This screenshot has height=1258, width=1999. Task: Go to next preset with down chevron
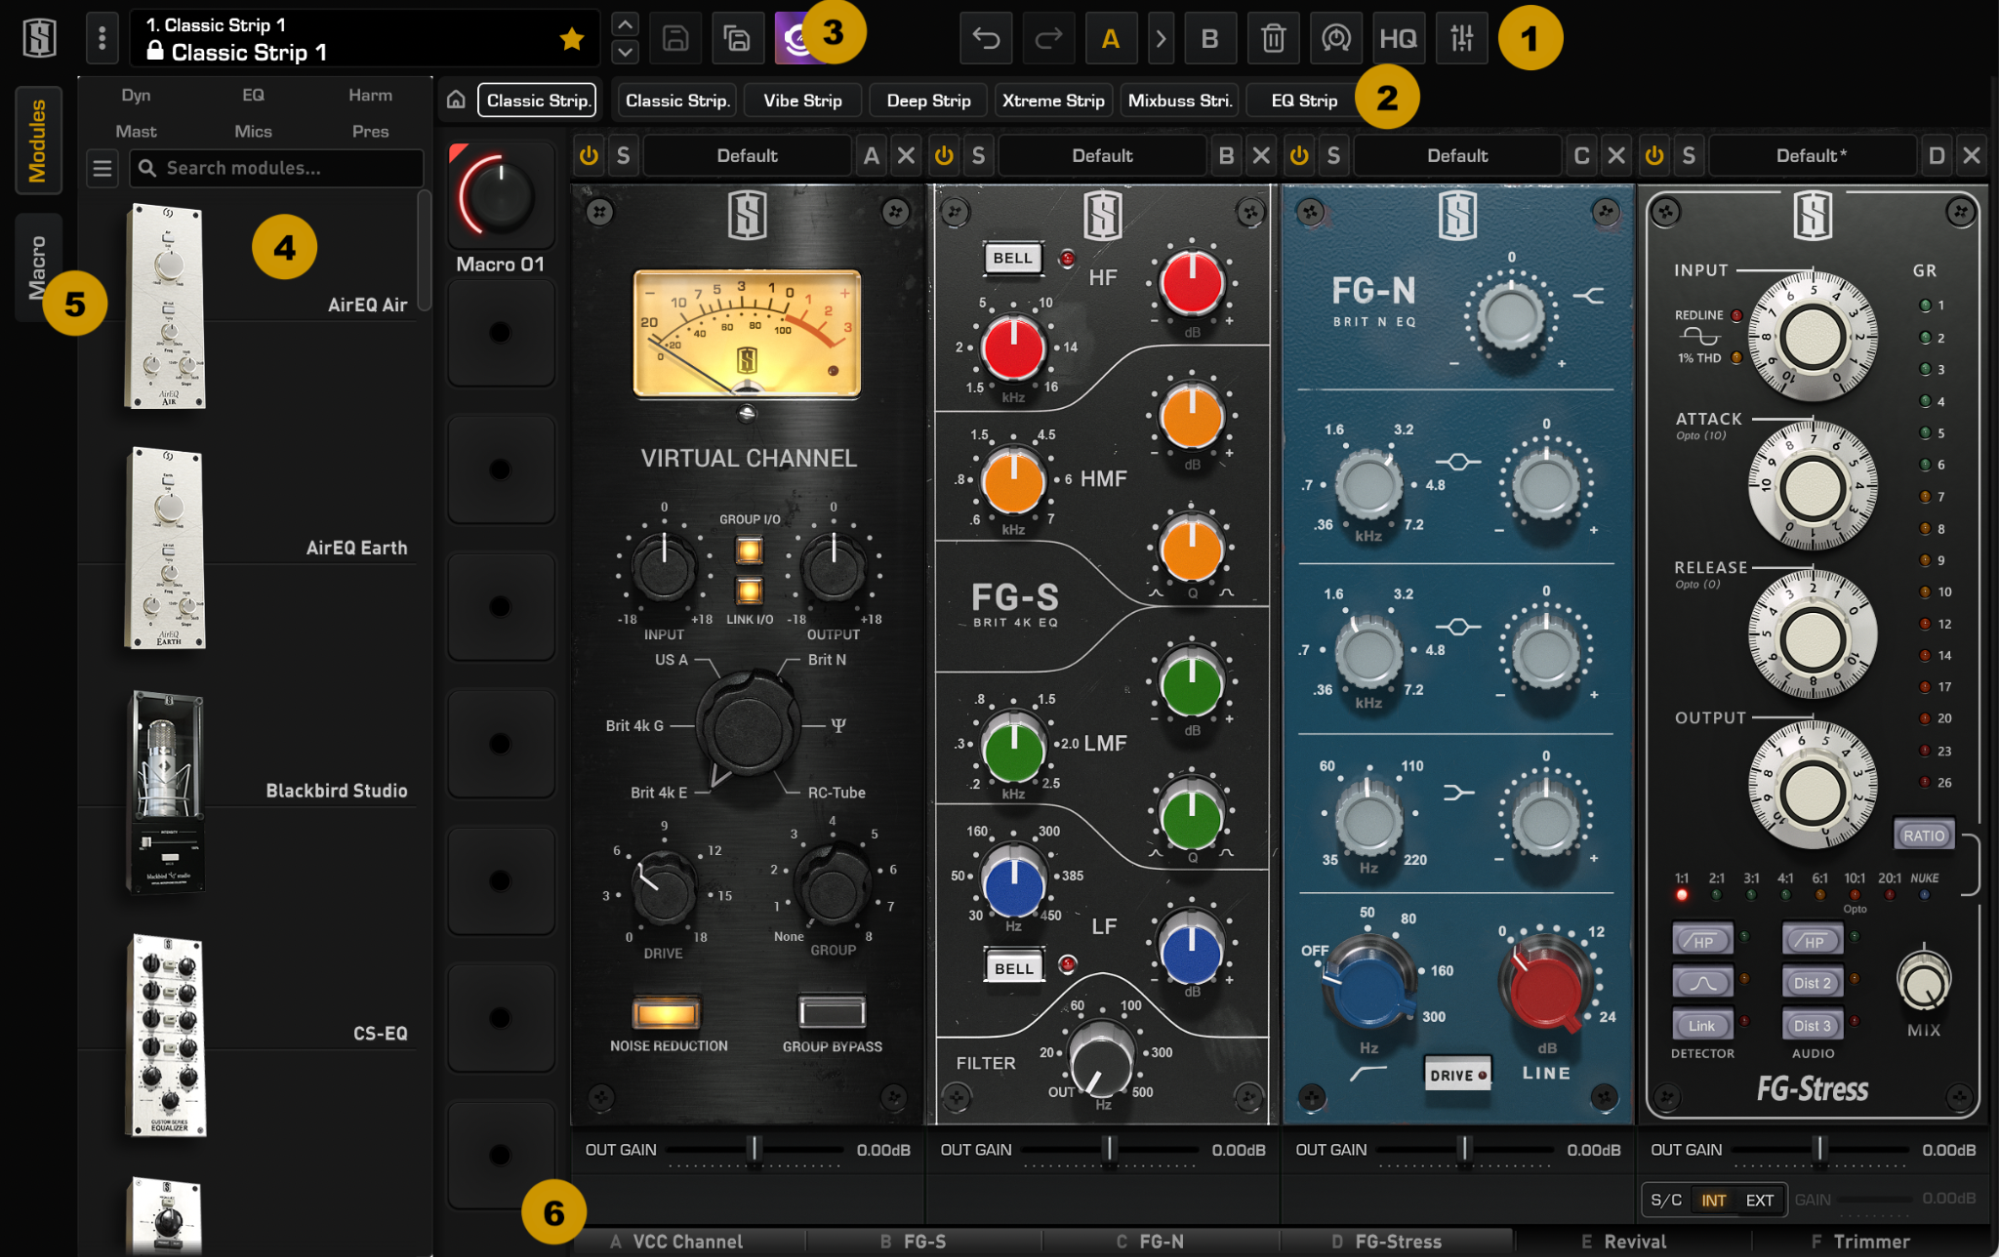tap(625, 52)
